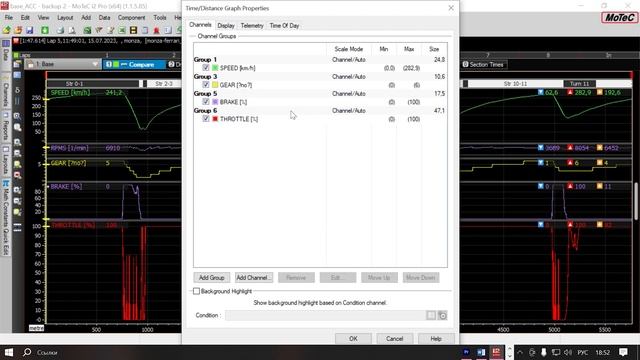The width and height of the screenshot is (640, 360).
Task: Enable the Background Highlight checkbox
Action: (x=196, y=291)
